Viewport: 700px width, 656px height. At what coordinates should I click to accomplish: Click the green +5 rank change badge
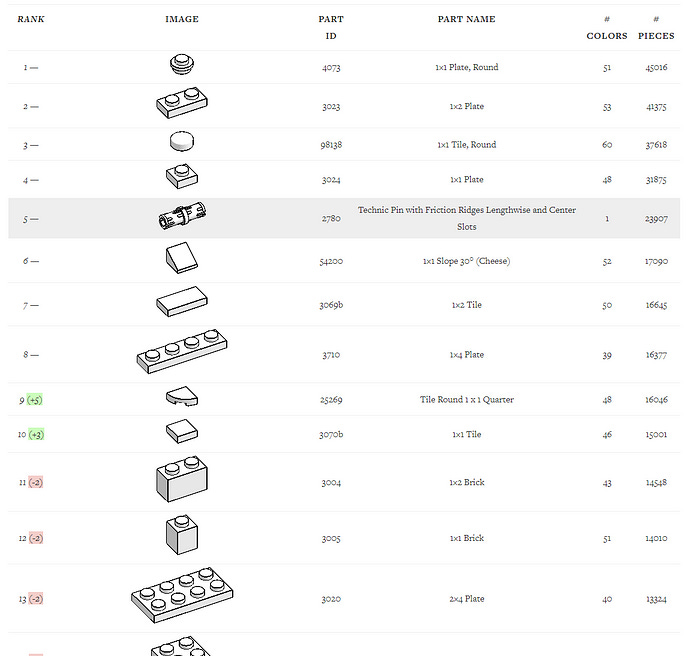[x=35, y=400]
